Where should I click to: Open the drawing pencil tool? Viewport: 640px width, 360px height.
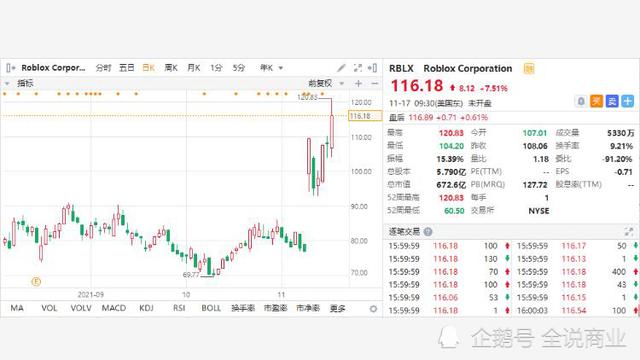(341, 68)
